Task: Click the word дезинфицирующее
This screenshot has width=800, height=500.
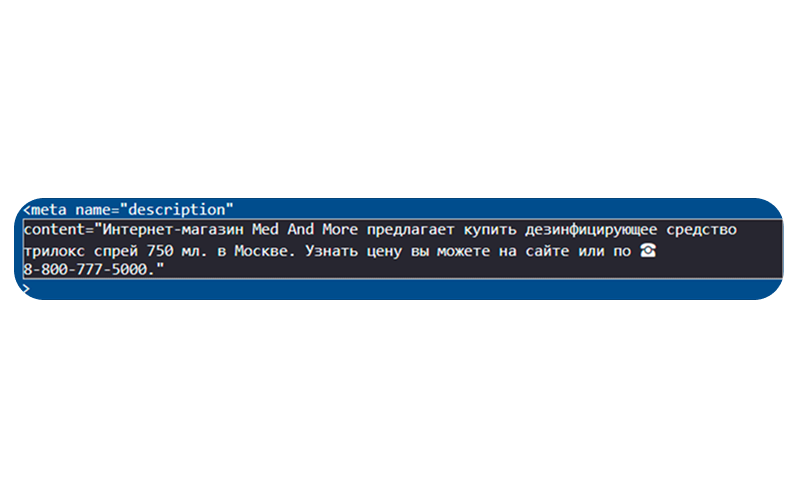Action: coord(591,231)
